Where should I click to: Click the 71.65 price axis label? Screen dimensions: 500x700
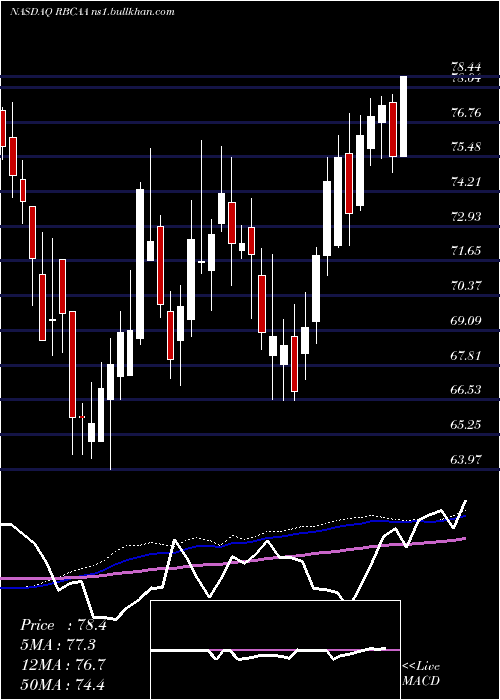tap(466, 251)
